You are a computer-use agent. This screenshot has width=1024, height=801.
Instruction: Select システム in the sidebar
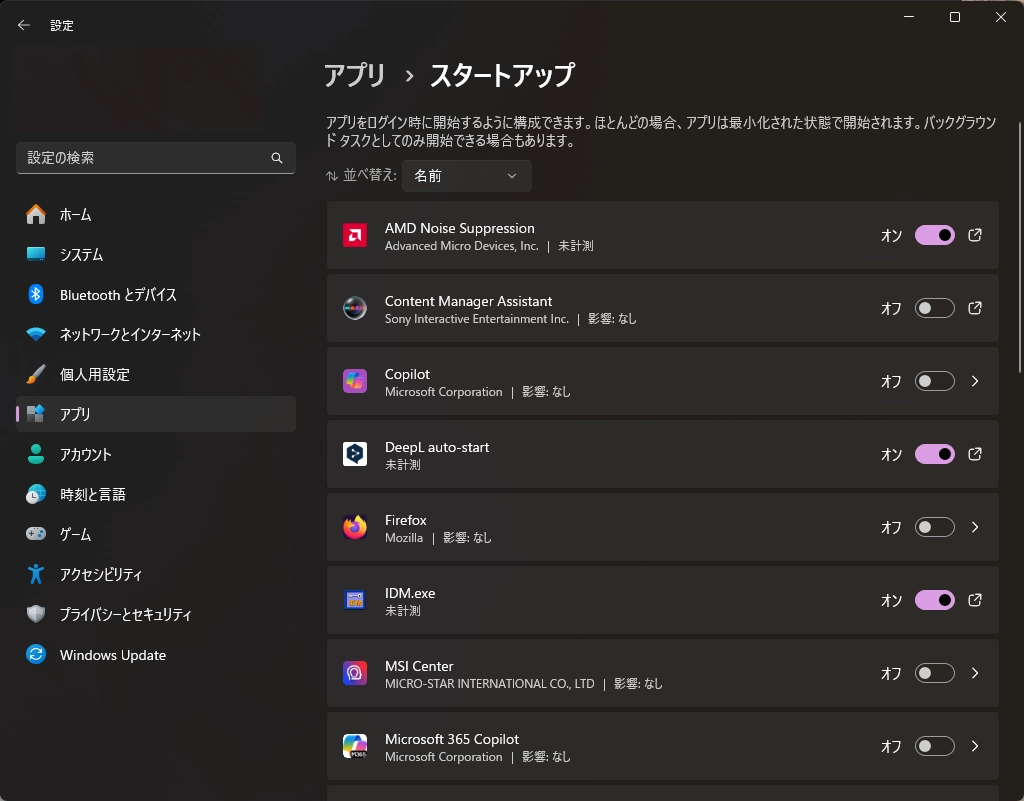pyautogui.click(x=156, y=255)
